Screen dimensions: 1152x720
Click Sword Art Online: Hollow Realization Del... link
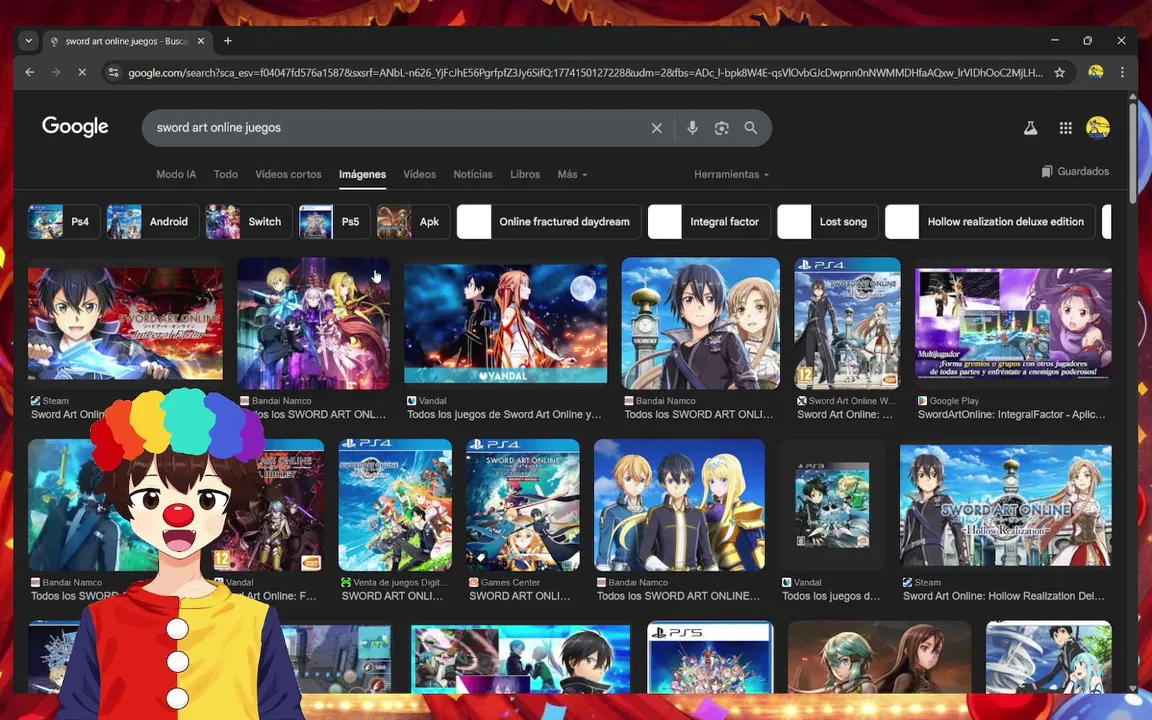click(x=1004, y=596)
